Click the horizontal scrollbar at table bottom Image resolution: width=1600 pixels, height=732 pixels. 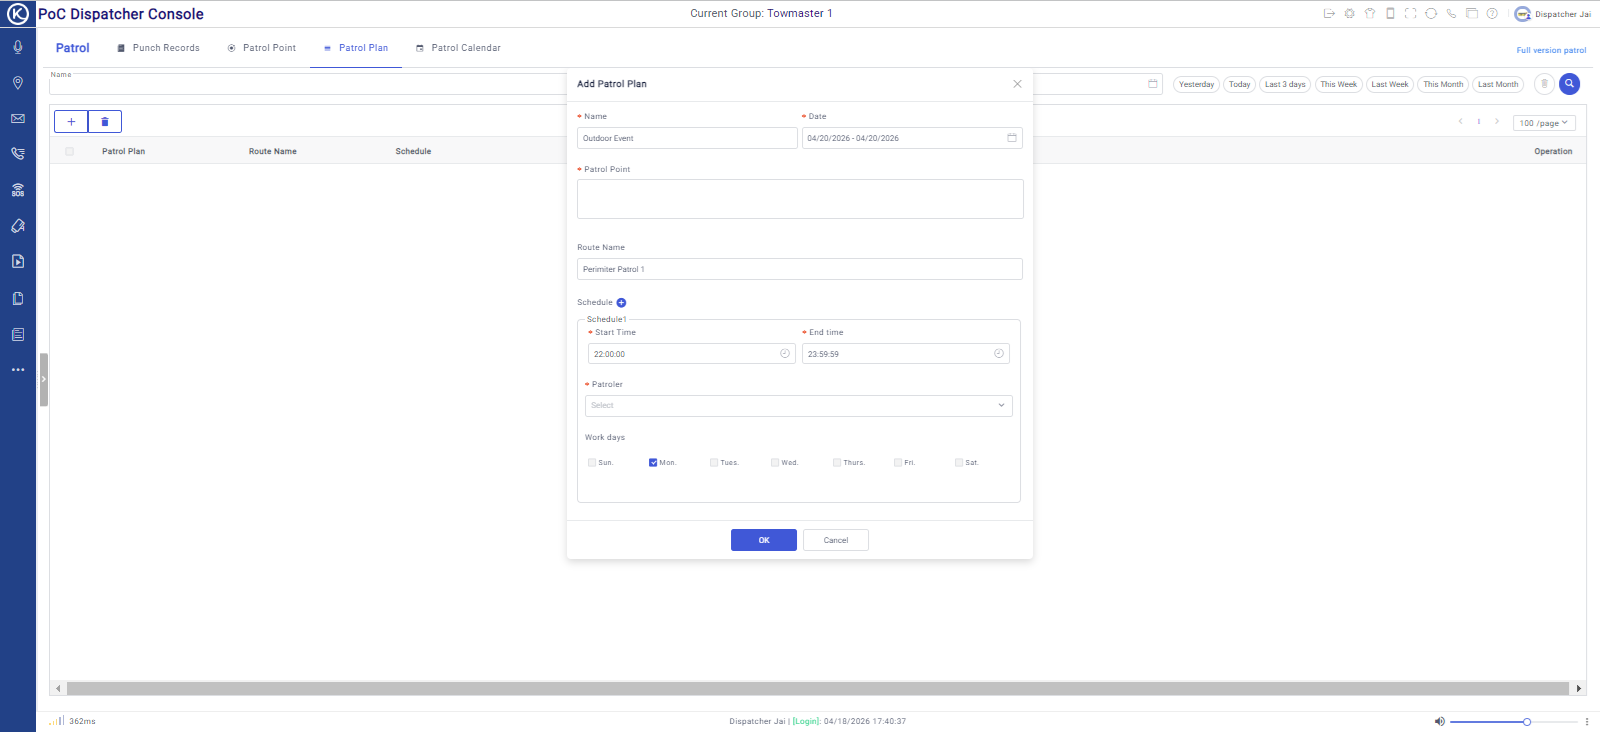818,688
